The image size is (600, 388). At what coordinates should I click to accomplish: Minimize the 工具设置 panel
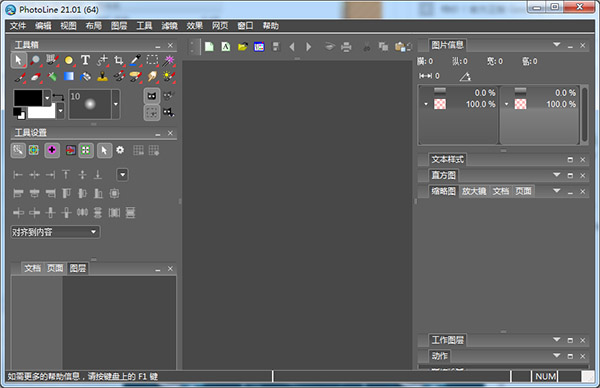tap(158, 134)
